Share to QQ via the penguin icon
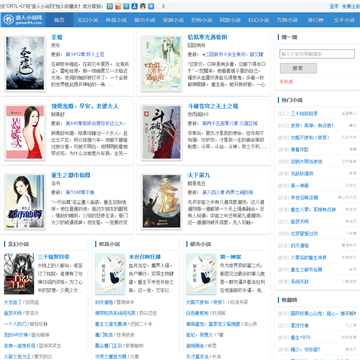This screenshot has height=360, width=360. (143, 6)
